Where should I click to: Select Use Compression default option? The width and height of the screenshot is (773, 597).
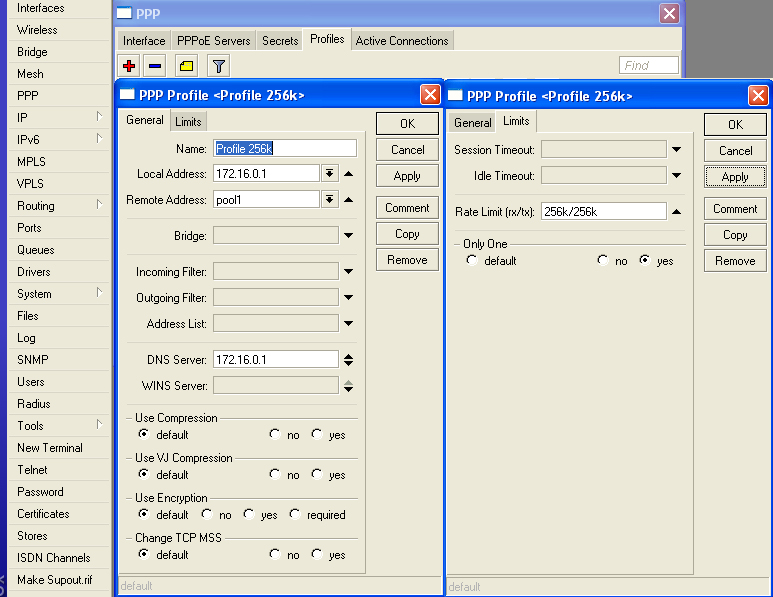143,434
